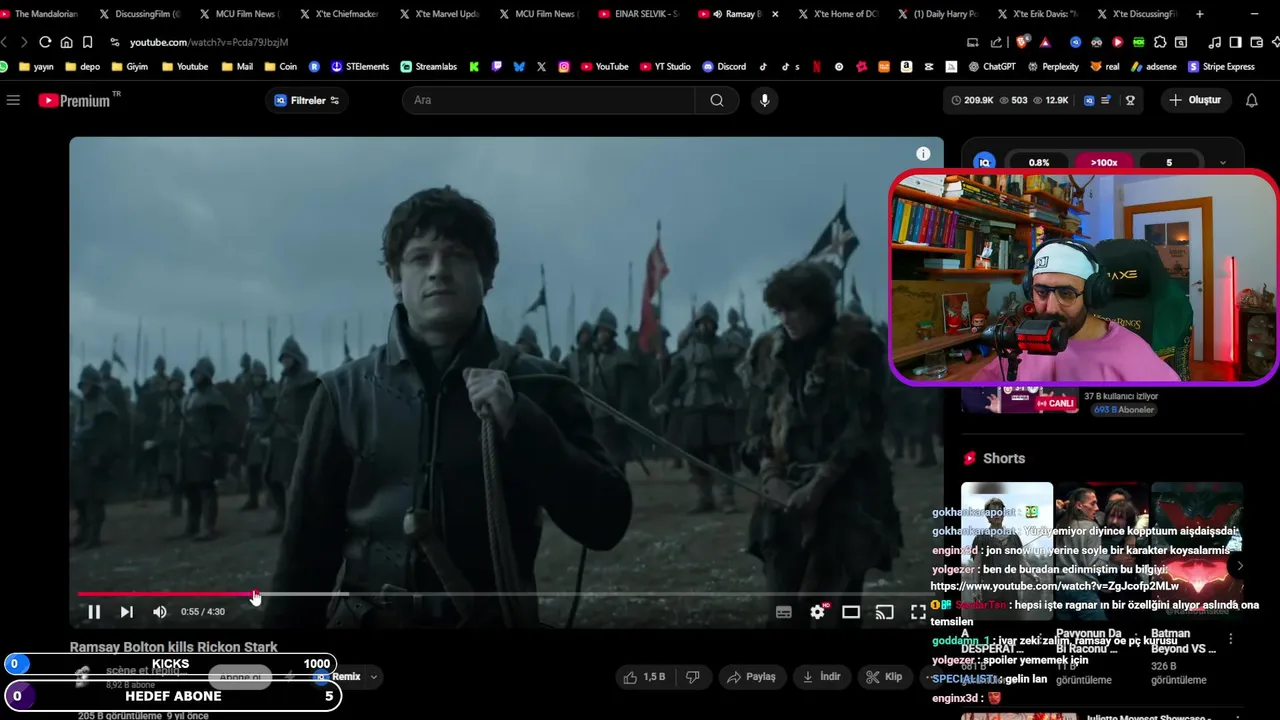Bookmark this page icon
This screenshot has height=720, width=1280.
click(x=88, y=42)
